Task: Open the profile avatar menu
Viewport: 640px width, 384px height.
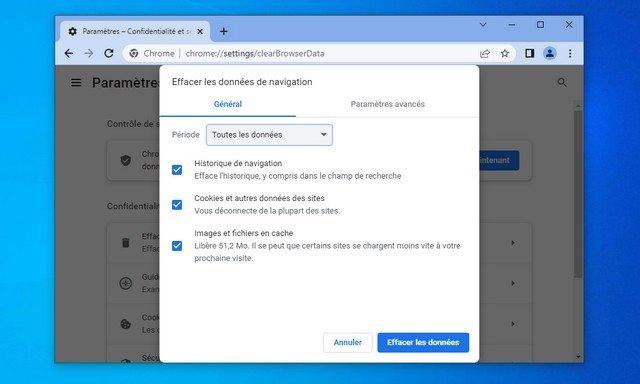Action: pyautogui.click(x=550, y=53)
